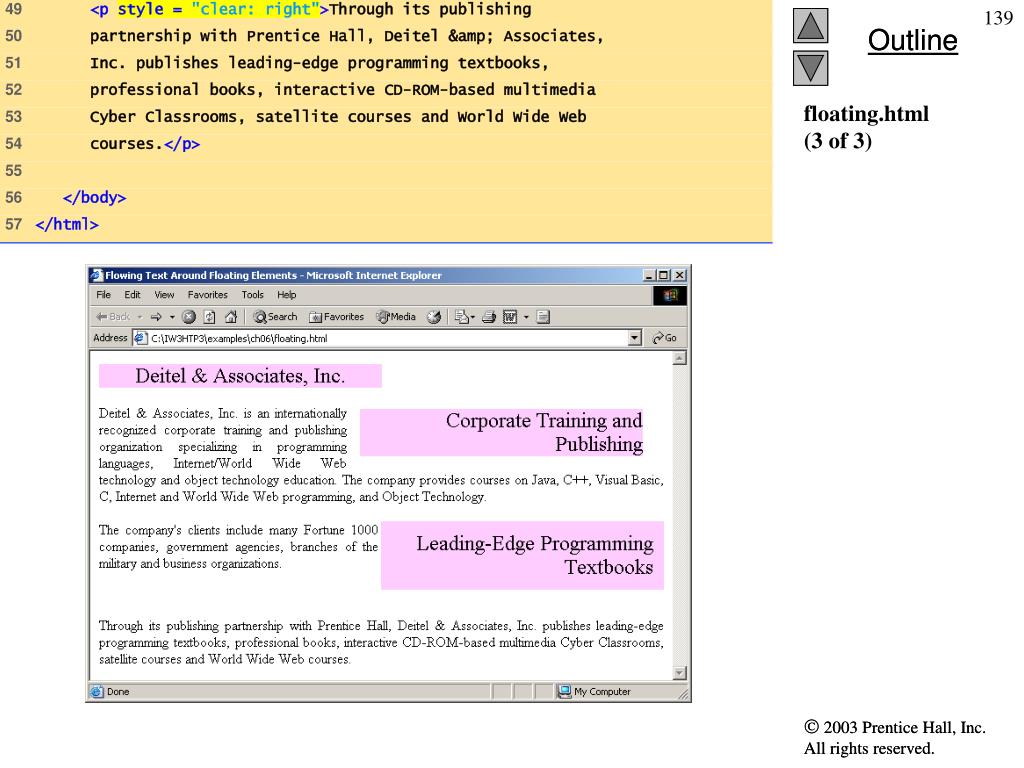Expand the Address bar dropdown
This screenshot has width=1024, height=768.
tap(634, 338)
